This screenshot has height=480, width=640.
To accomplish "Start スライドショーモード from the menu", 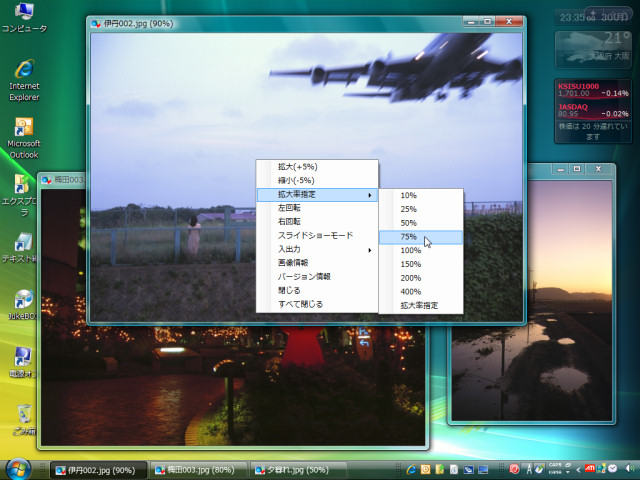I will pyautogui.click(x=315, y=236).
